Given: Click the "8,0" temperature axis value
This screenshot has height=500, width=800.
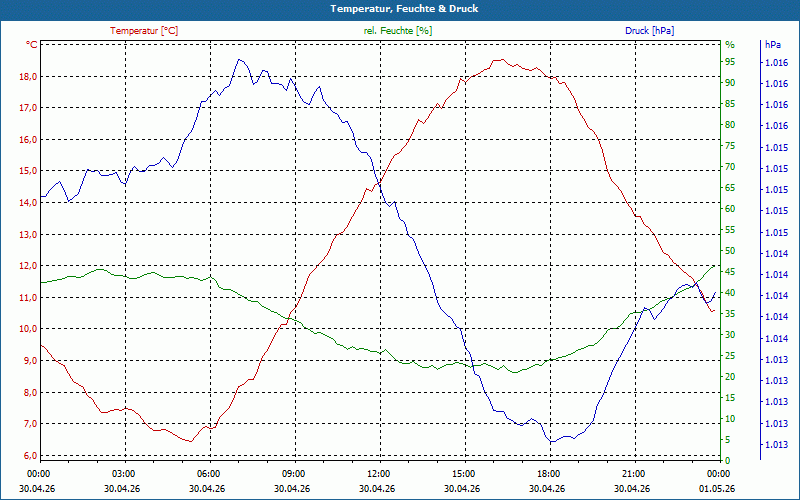Looking at the screenshot, I should [31, 392].
